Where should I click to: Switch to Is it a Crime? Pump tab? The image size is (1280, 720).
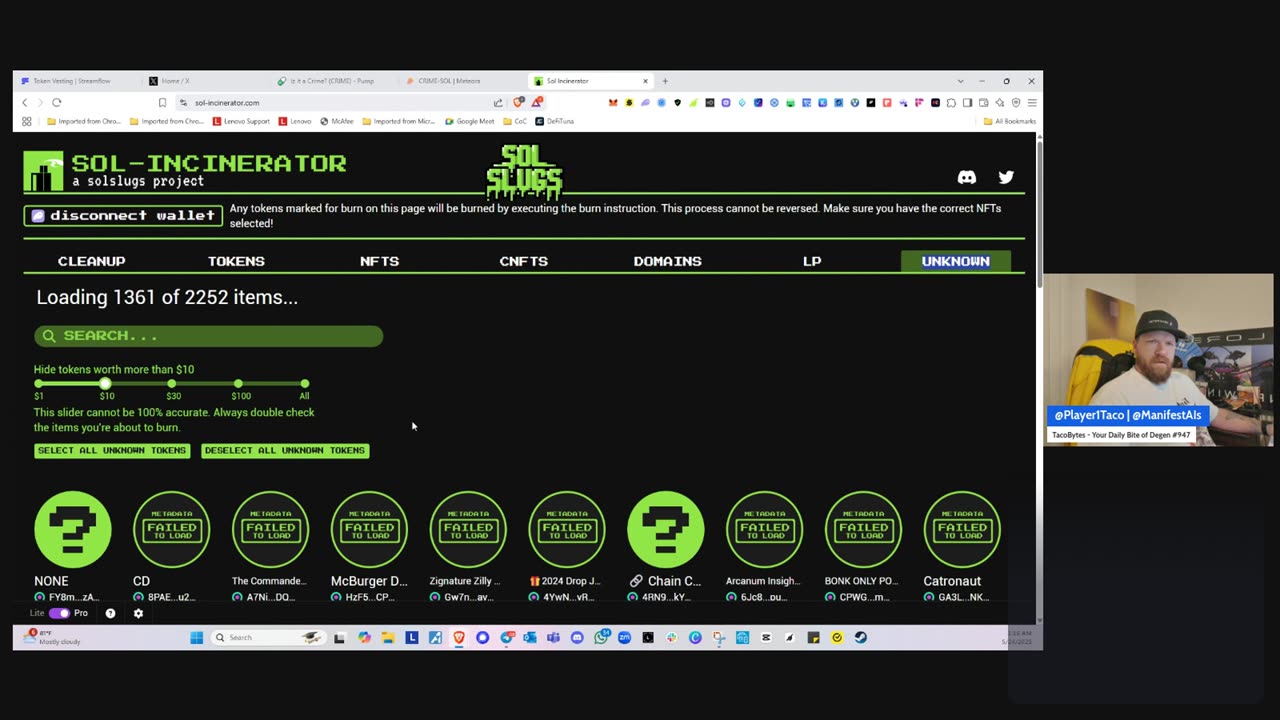[x=332, y=81]
